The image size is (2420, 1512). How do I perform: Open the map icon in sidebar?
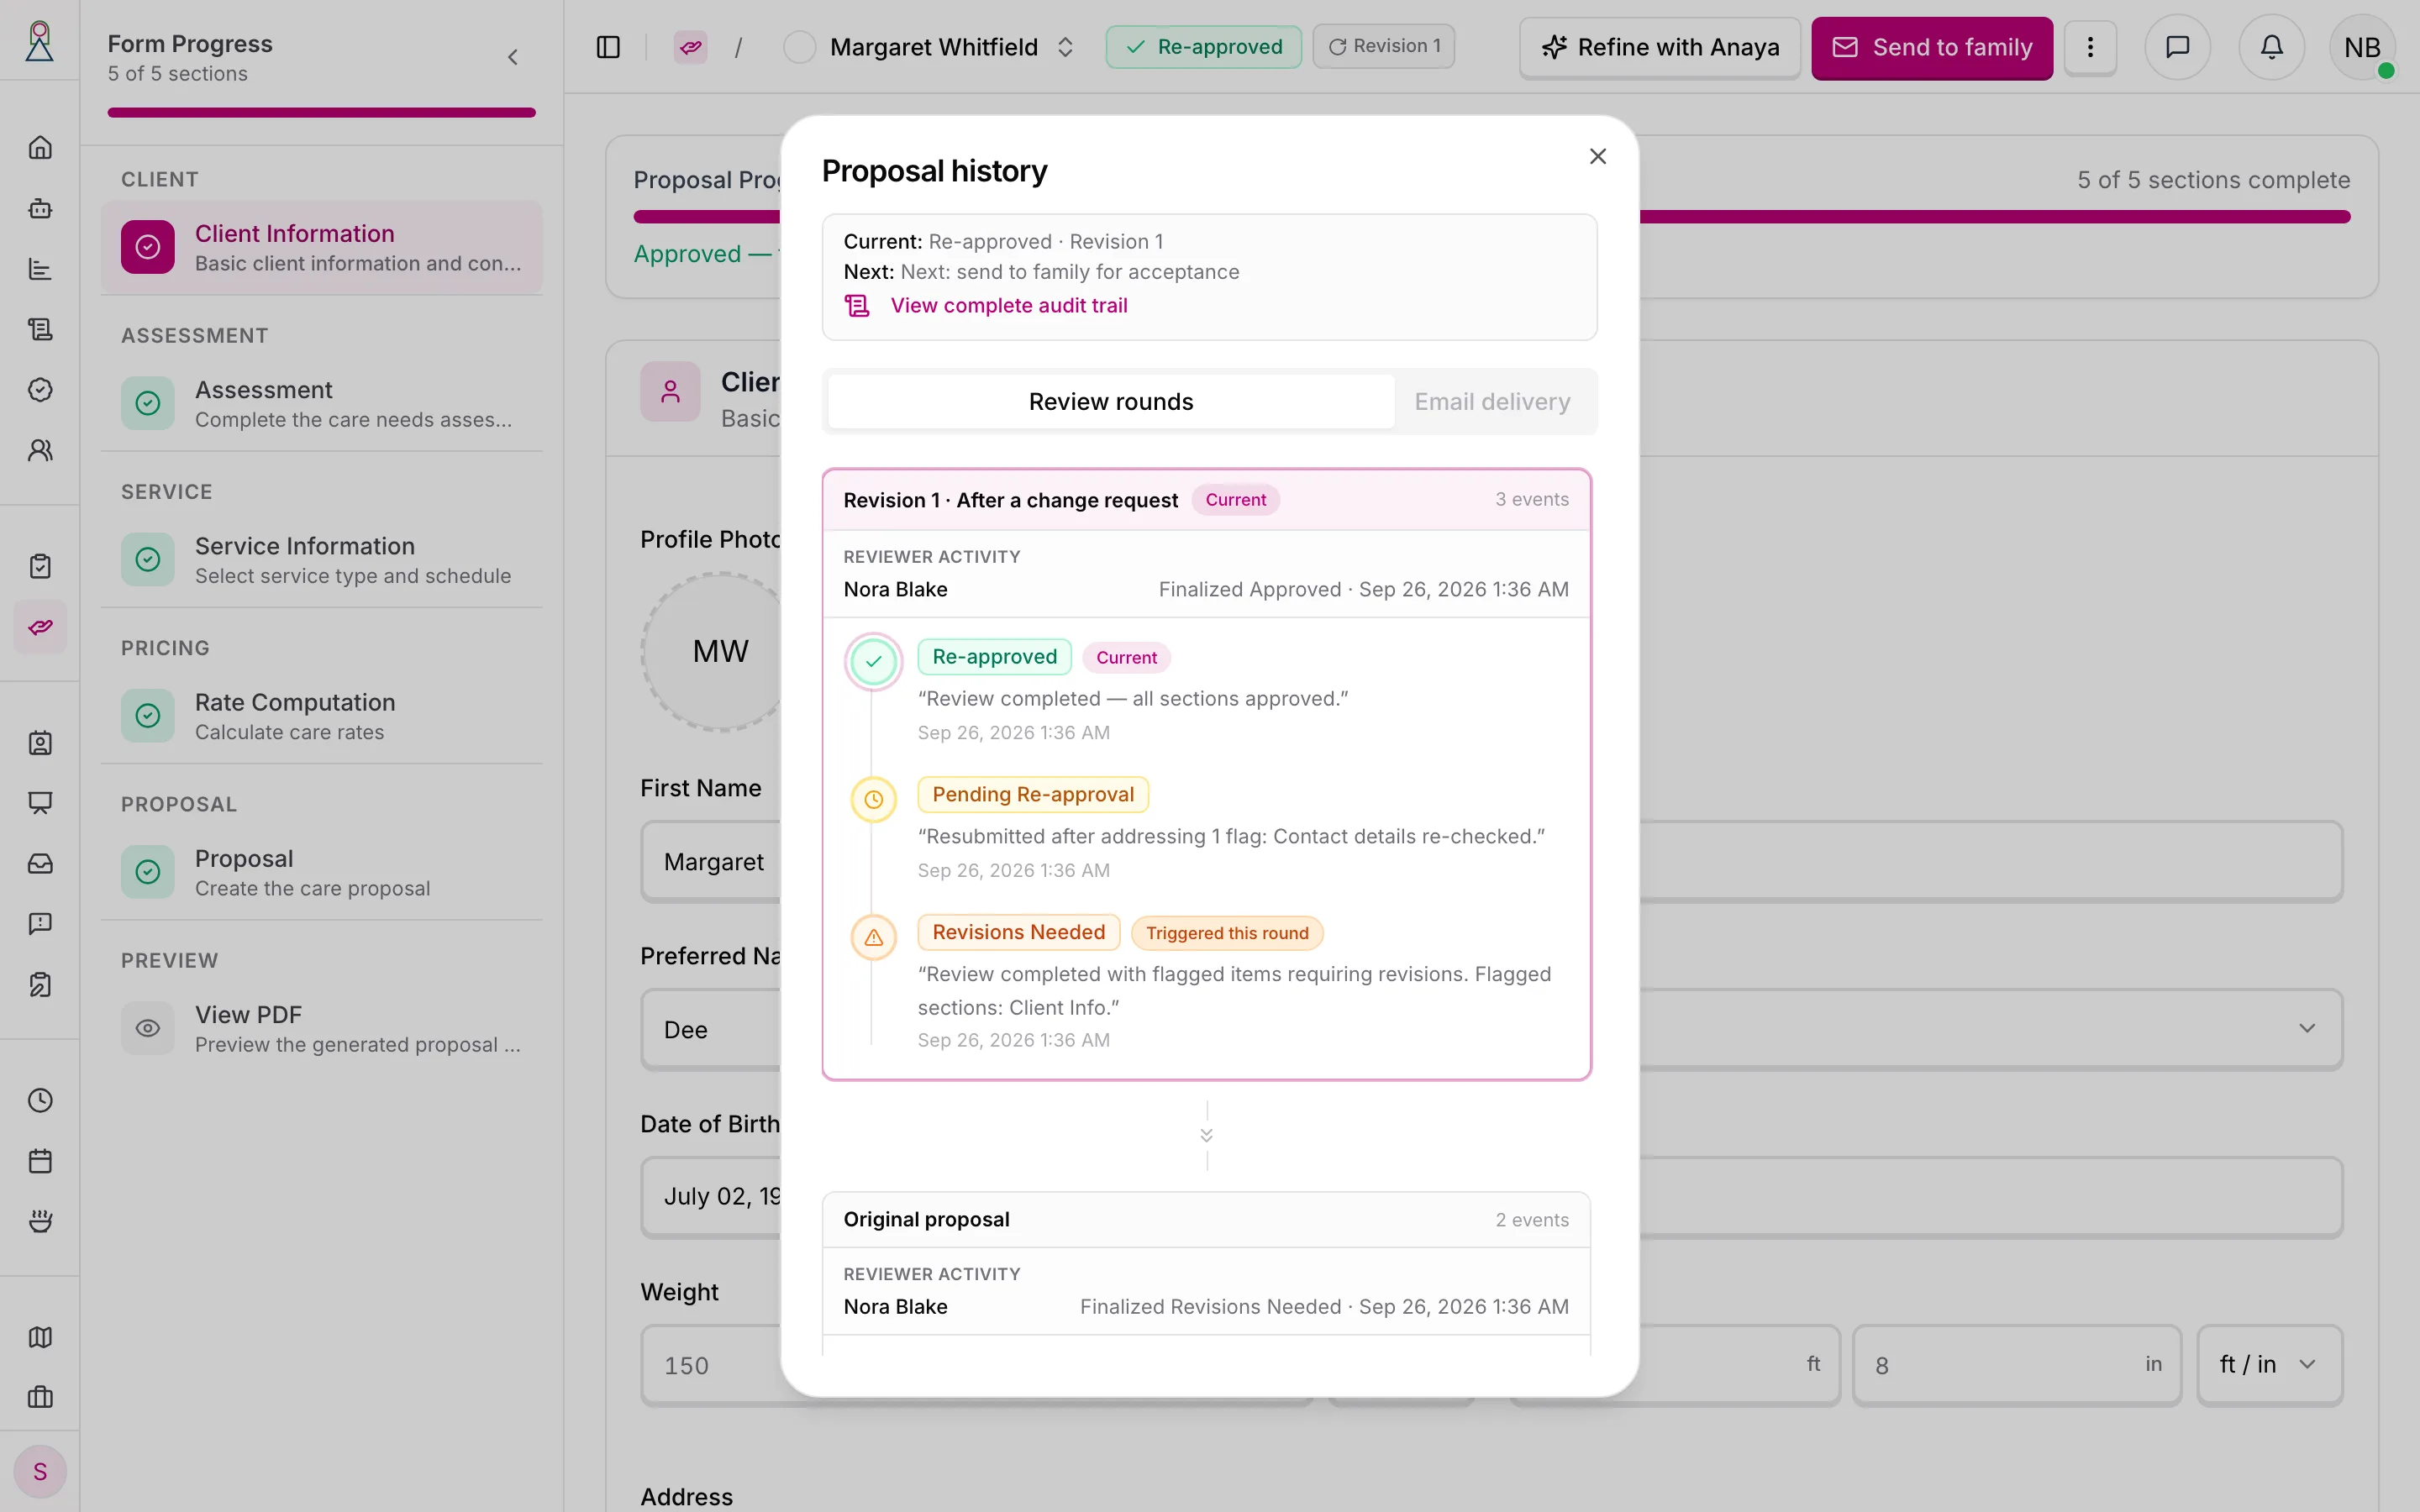click(x=40, y=1337)
